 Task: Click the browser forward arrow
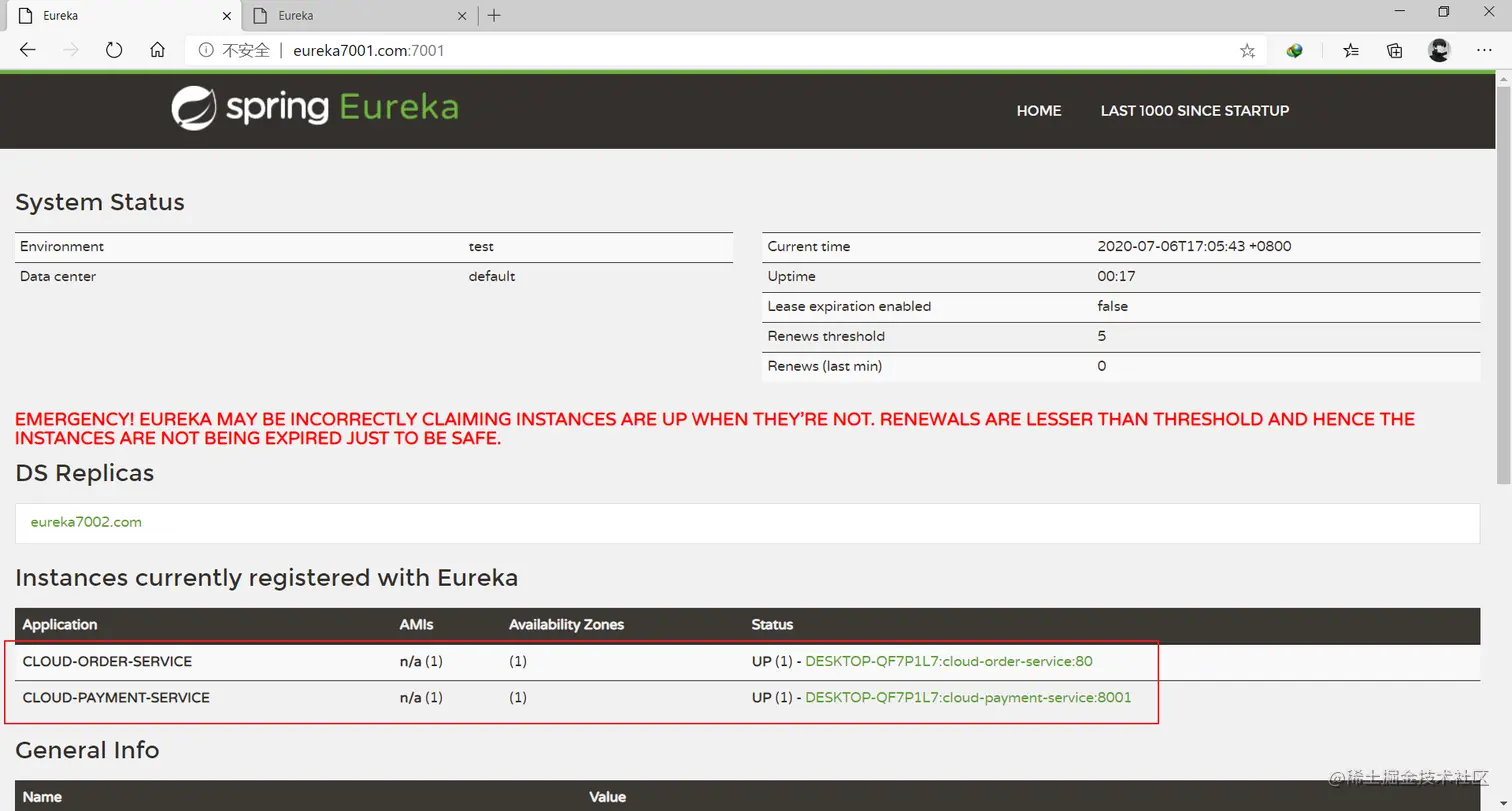70,50
